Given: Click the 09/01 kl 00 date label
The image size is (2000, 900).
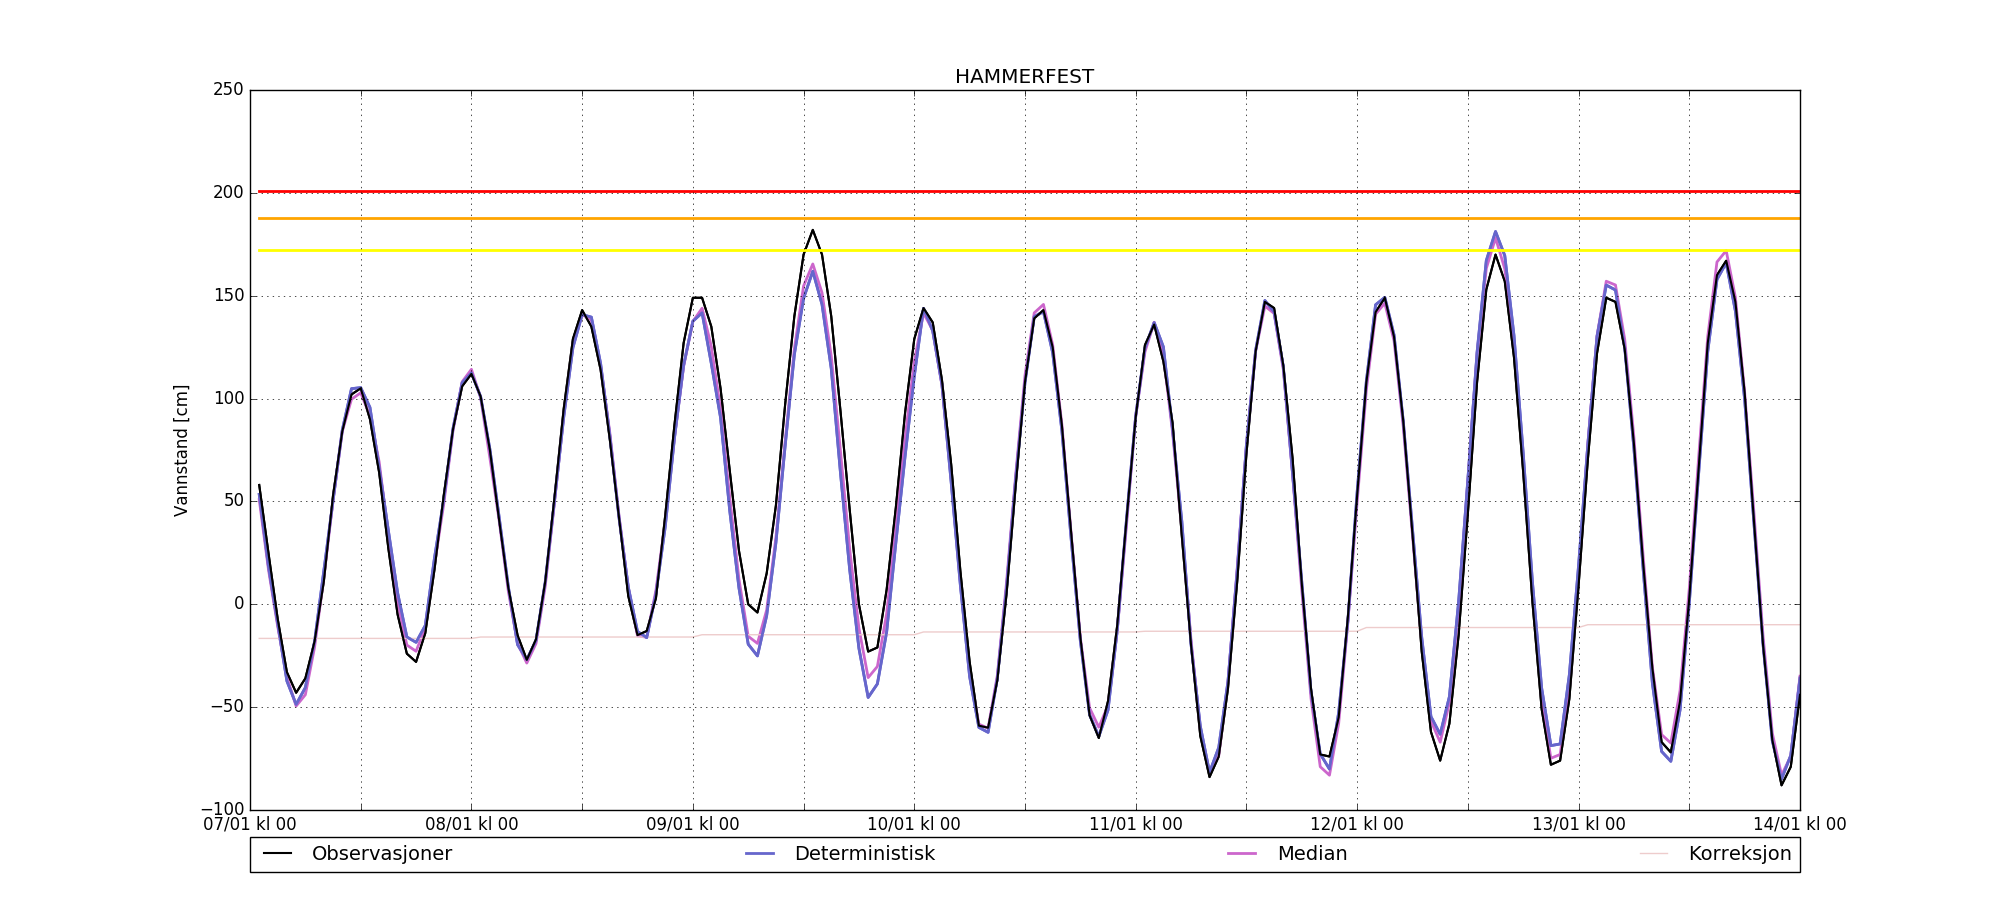Looking at the screenshot, I should click(693, 825).
